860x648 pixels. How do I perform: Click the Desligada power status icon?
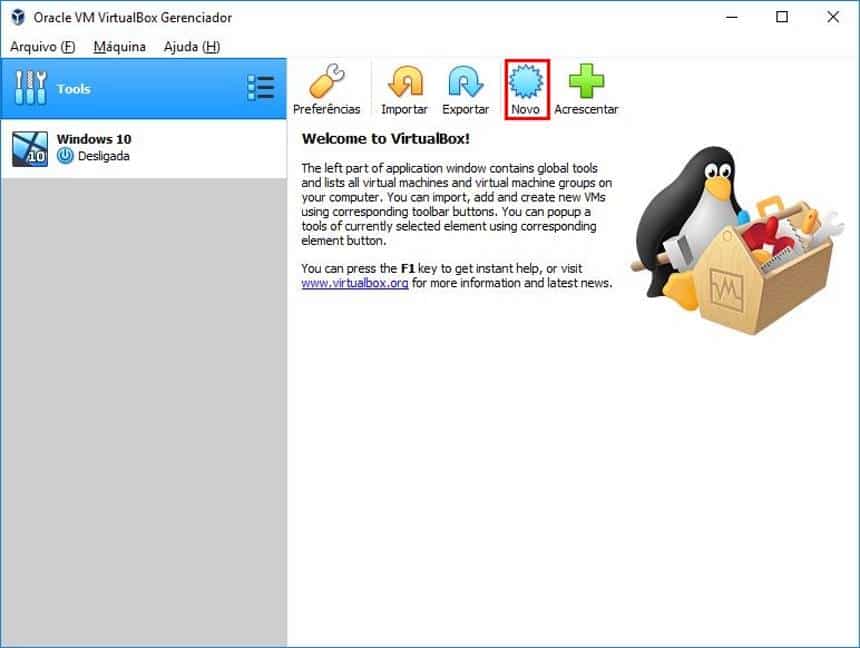(x=65, y=156)
